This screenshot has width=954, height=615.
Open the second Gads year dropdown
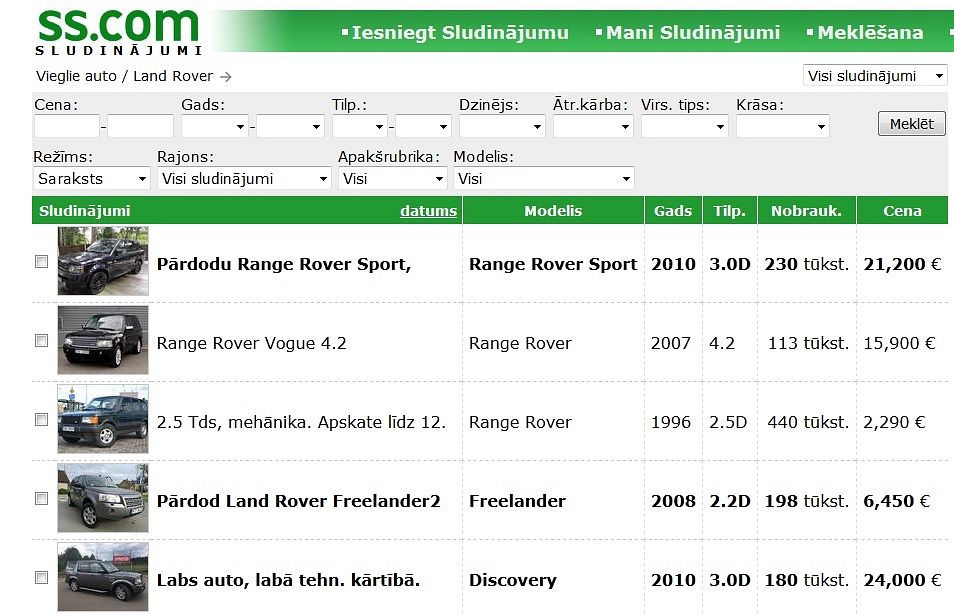click(290, 127)
